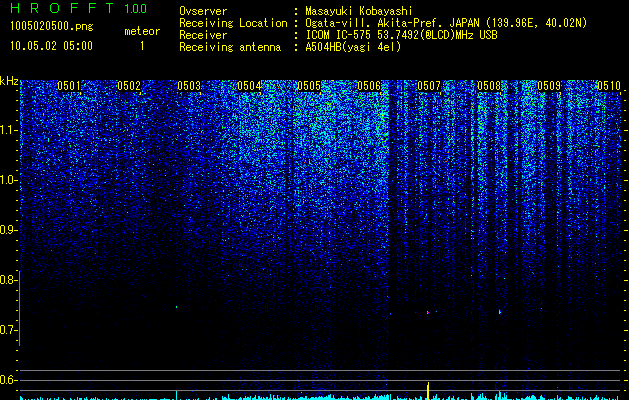Click the 0502 time marker
Image resolution: width=629 pixels, height=400 pixels.
pyautogui.click(x=129, y=86)
